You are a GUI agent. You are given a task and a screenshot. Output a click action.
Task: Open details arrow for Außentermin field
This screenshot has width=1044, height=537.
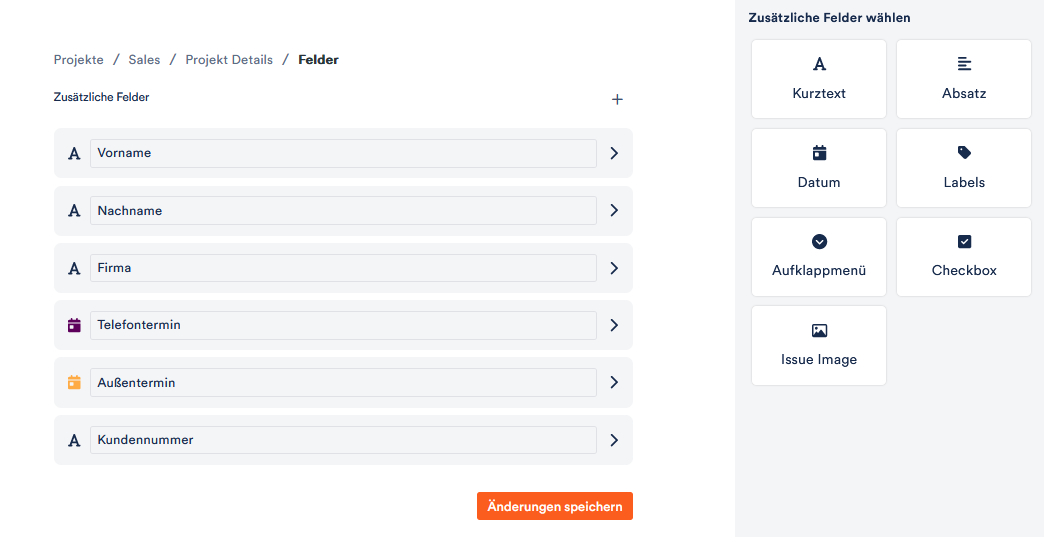(x=614, y=383)
